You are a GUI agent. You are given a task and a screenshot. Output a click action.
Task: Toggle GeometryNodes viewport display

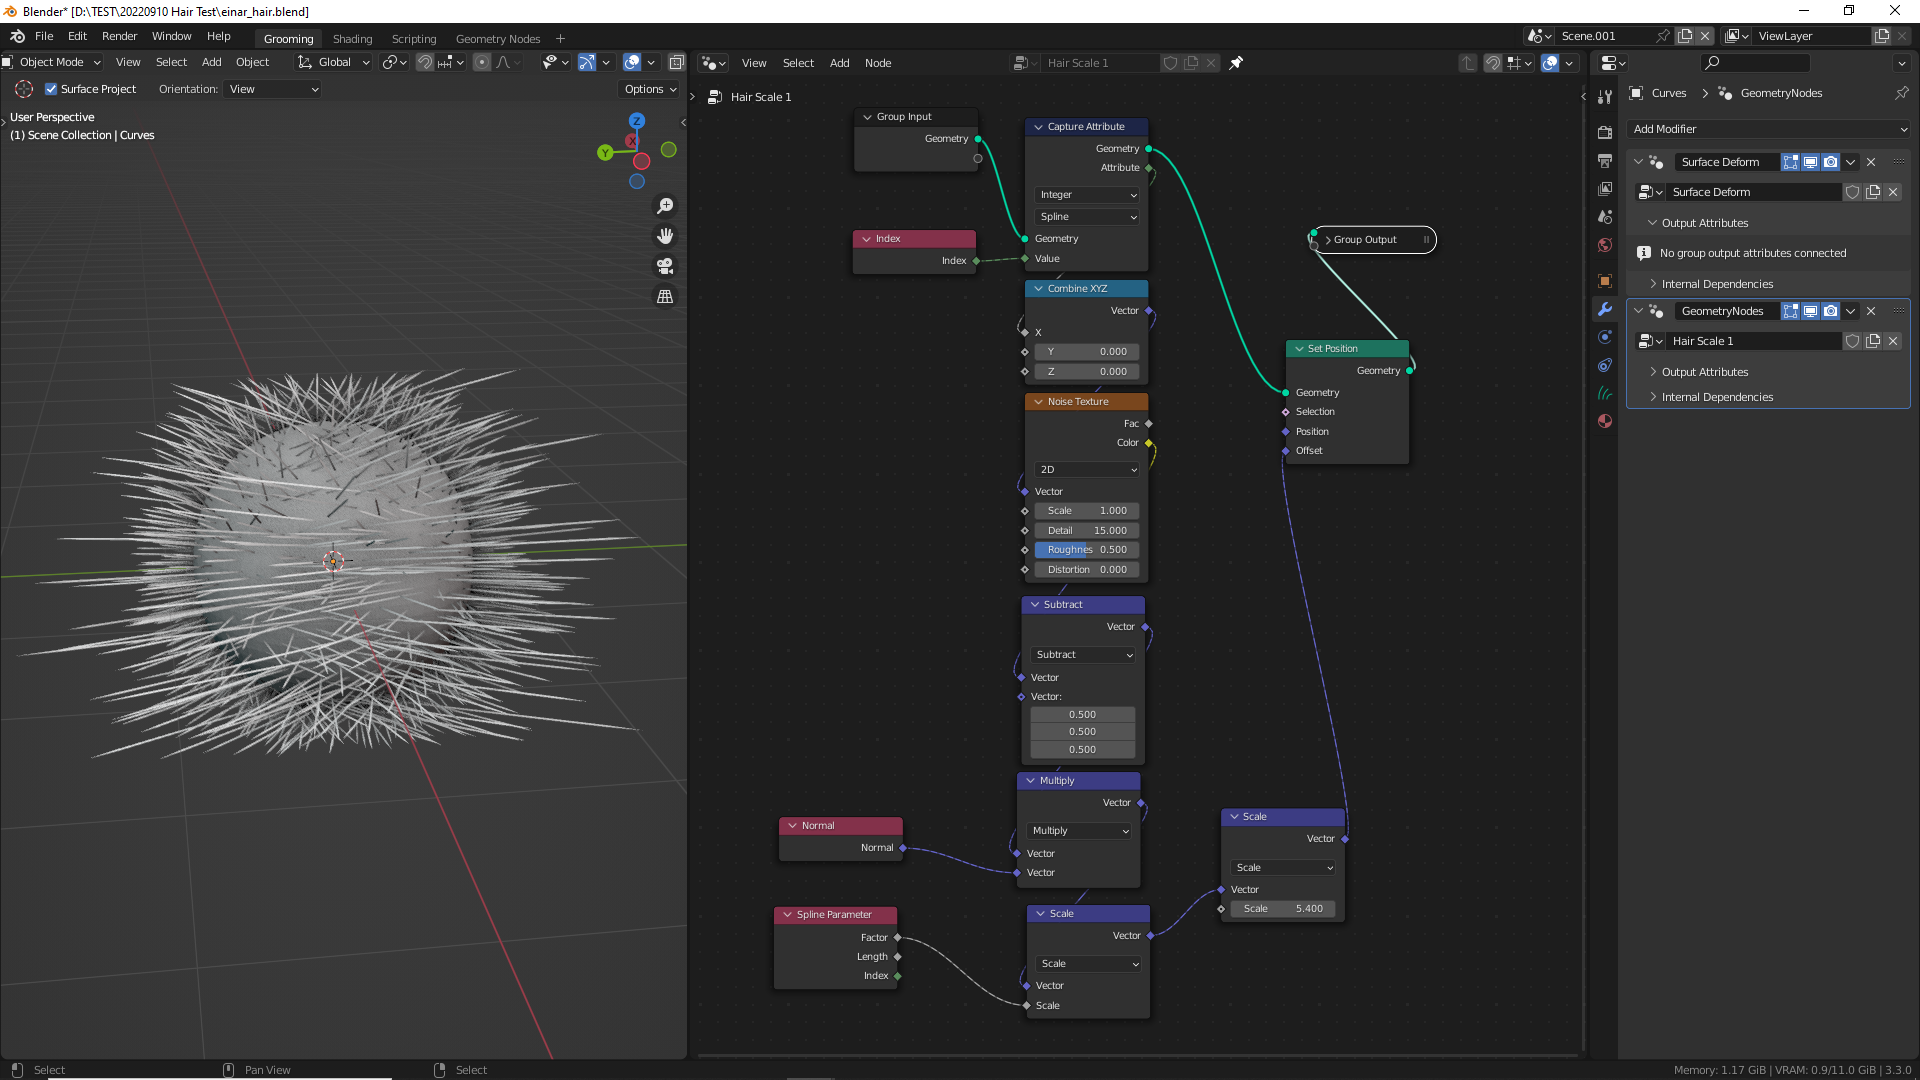coord(1810,311)
